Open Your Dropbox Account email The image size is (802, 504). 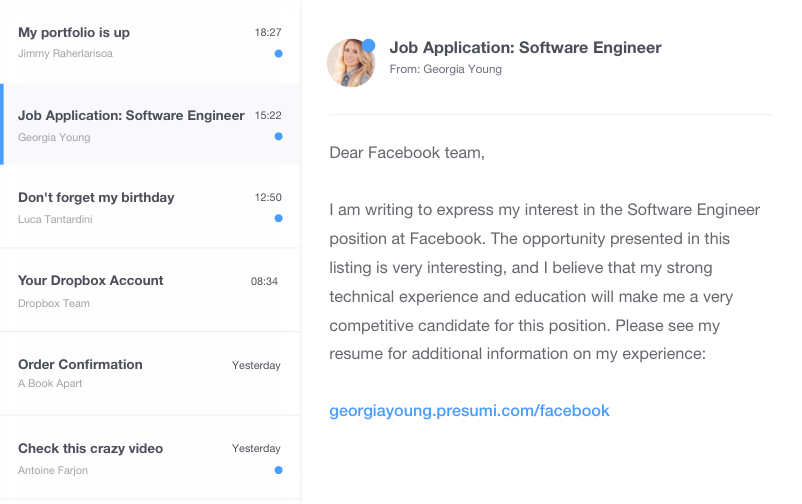click(91, 280)
